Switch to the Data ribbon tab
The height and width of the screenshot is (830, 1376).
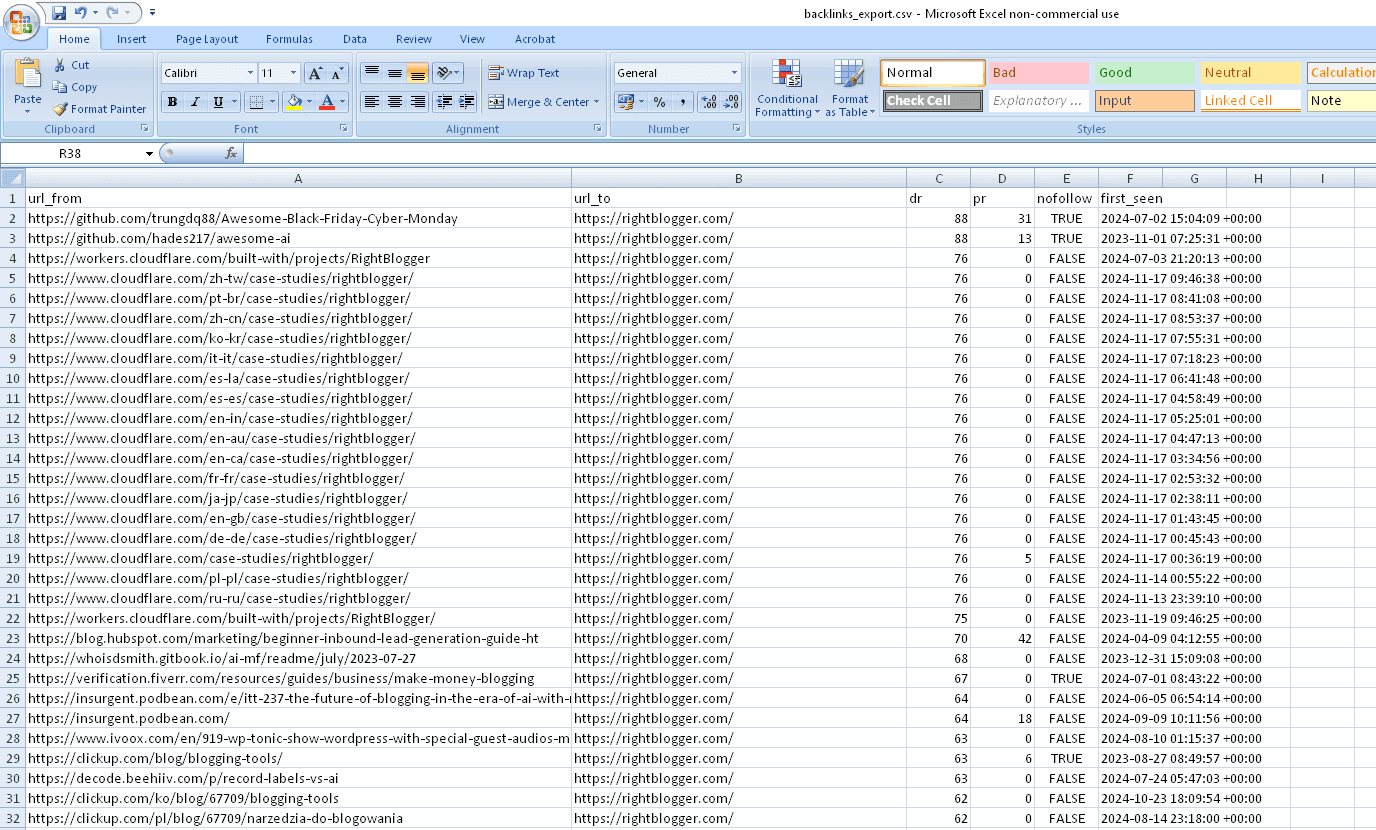(x=355, y=39)
